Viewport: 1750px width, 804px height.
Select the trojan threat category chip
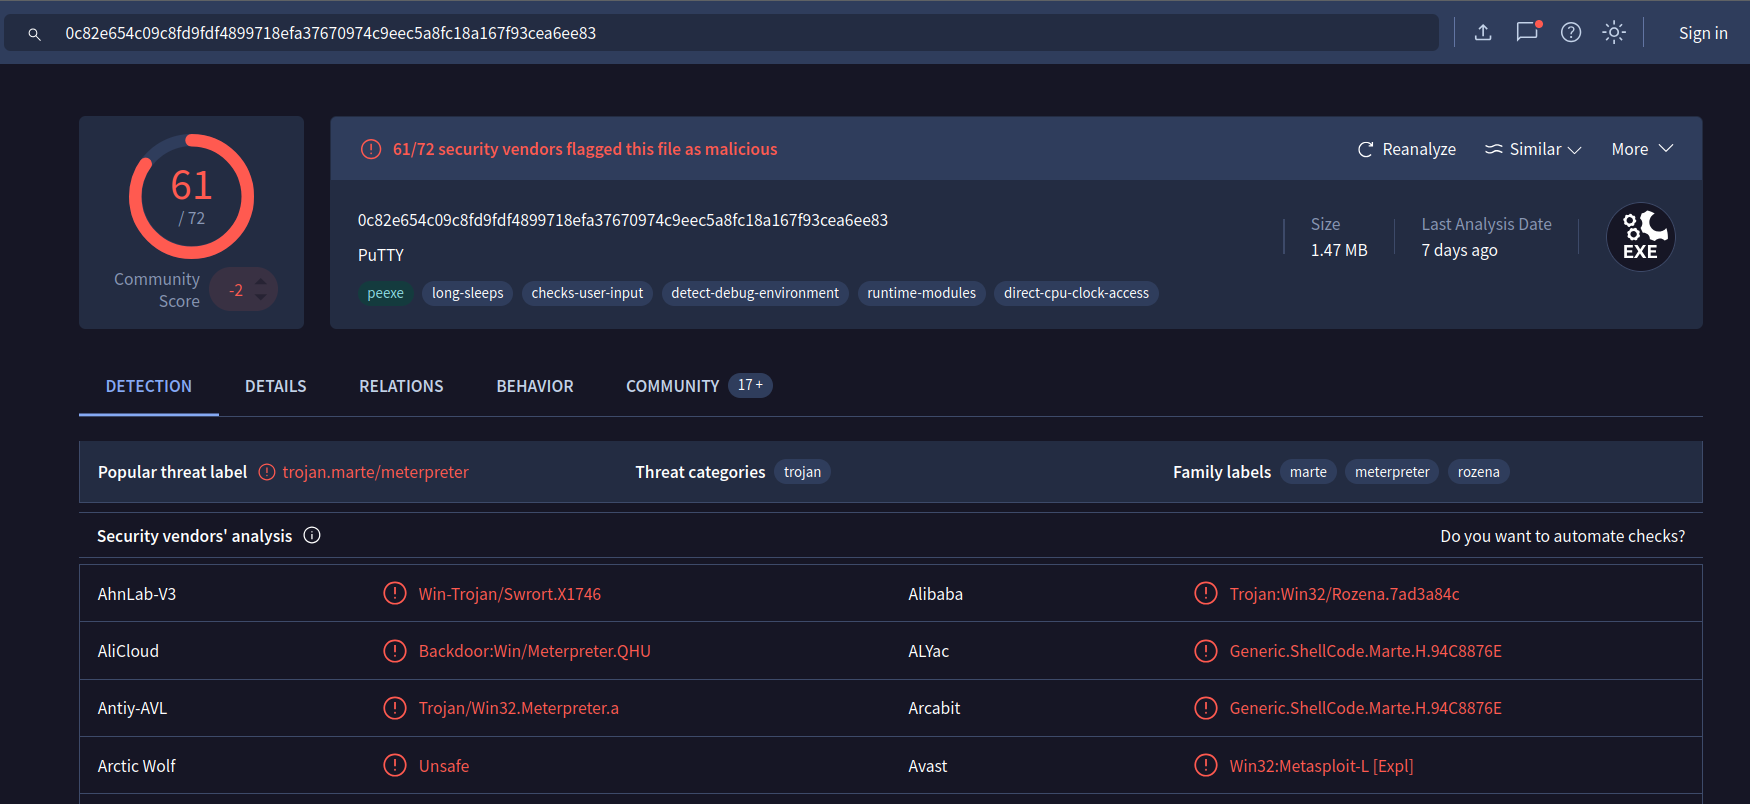tap(802, 472)
